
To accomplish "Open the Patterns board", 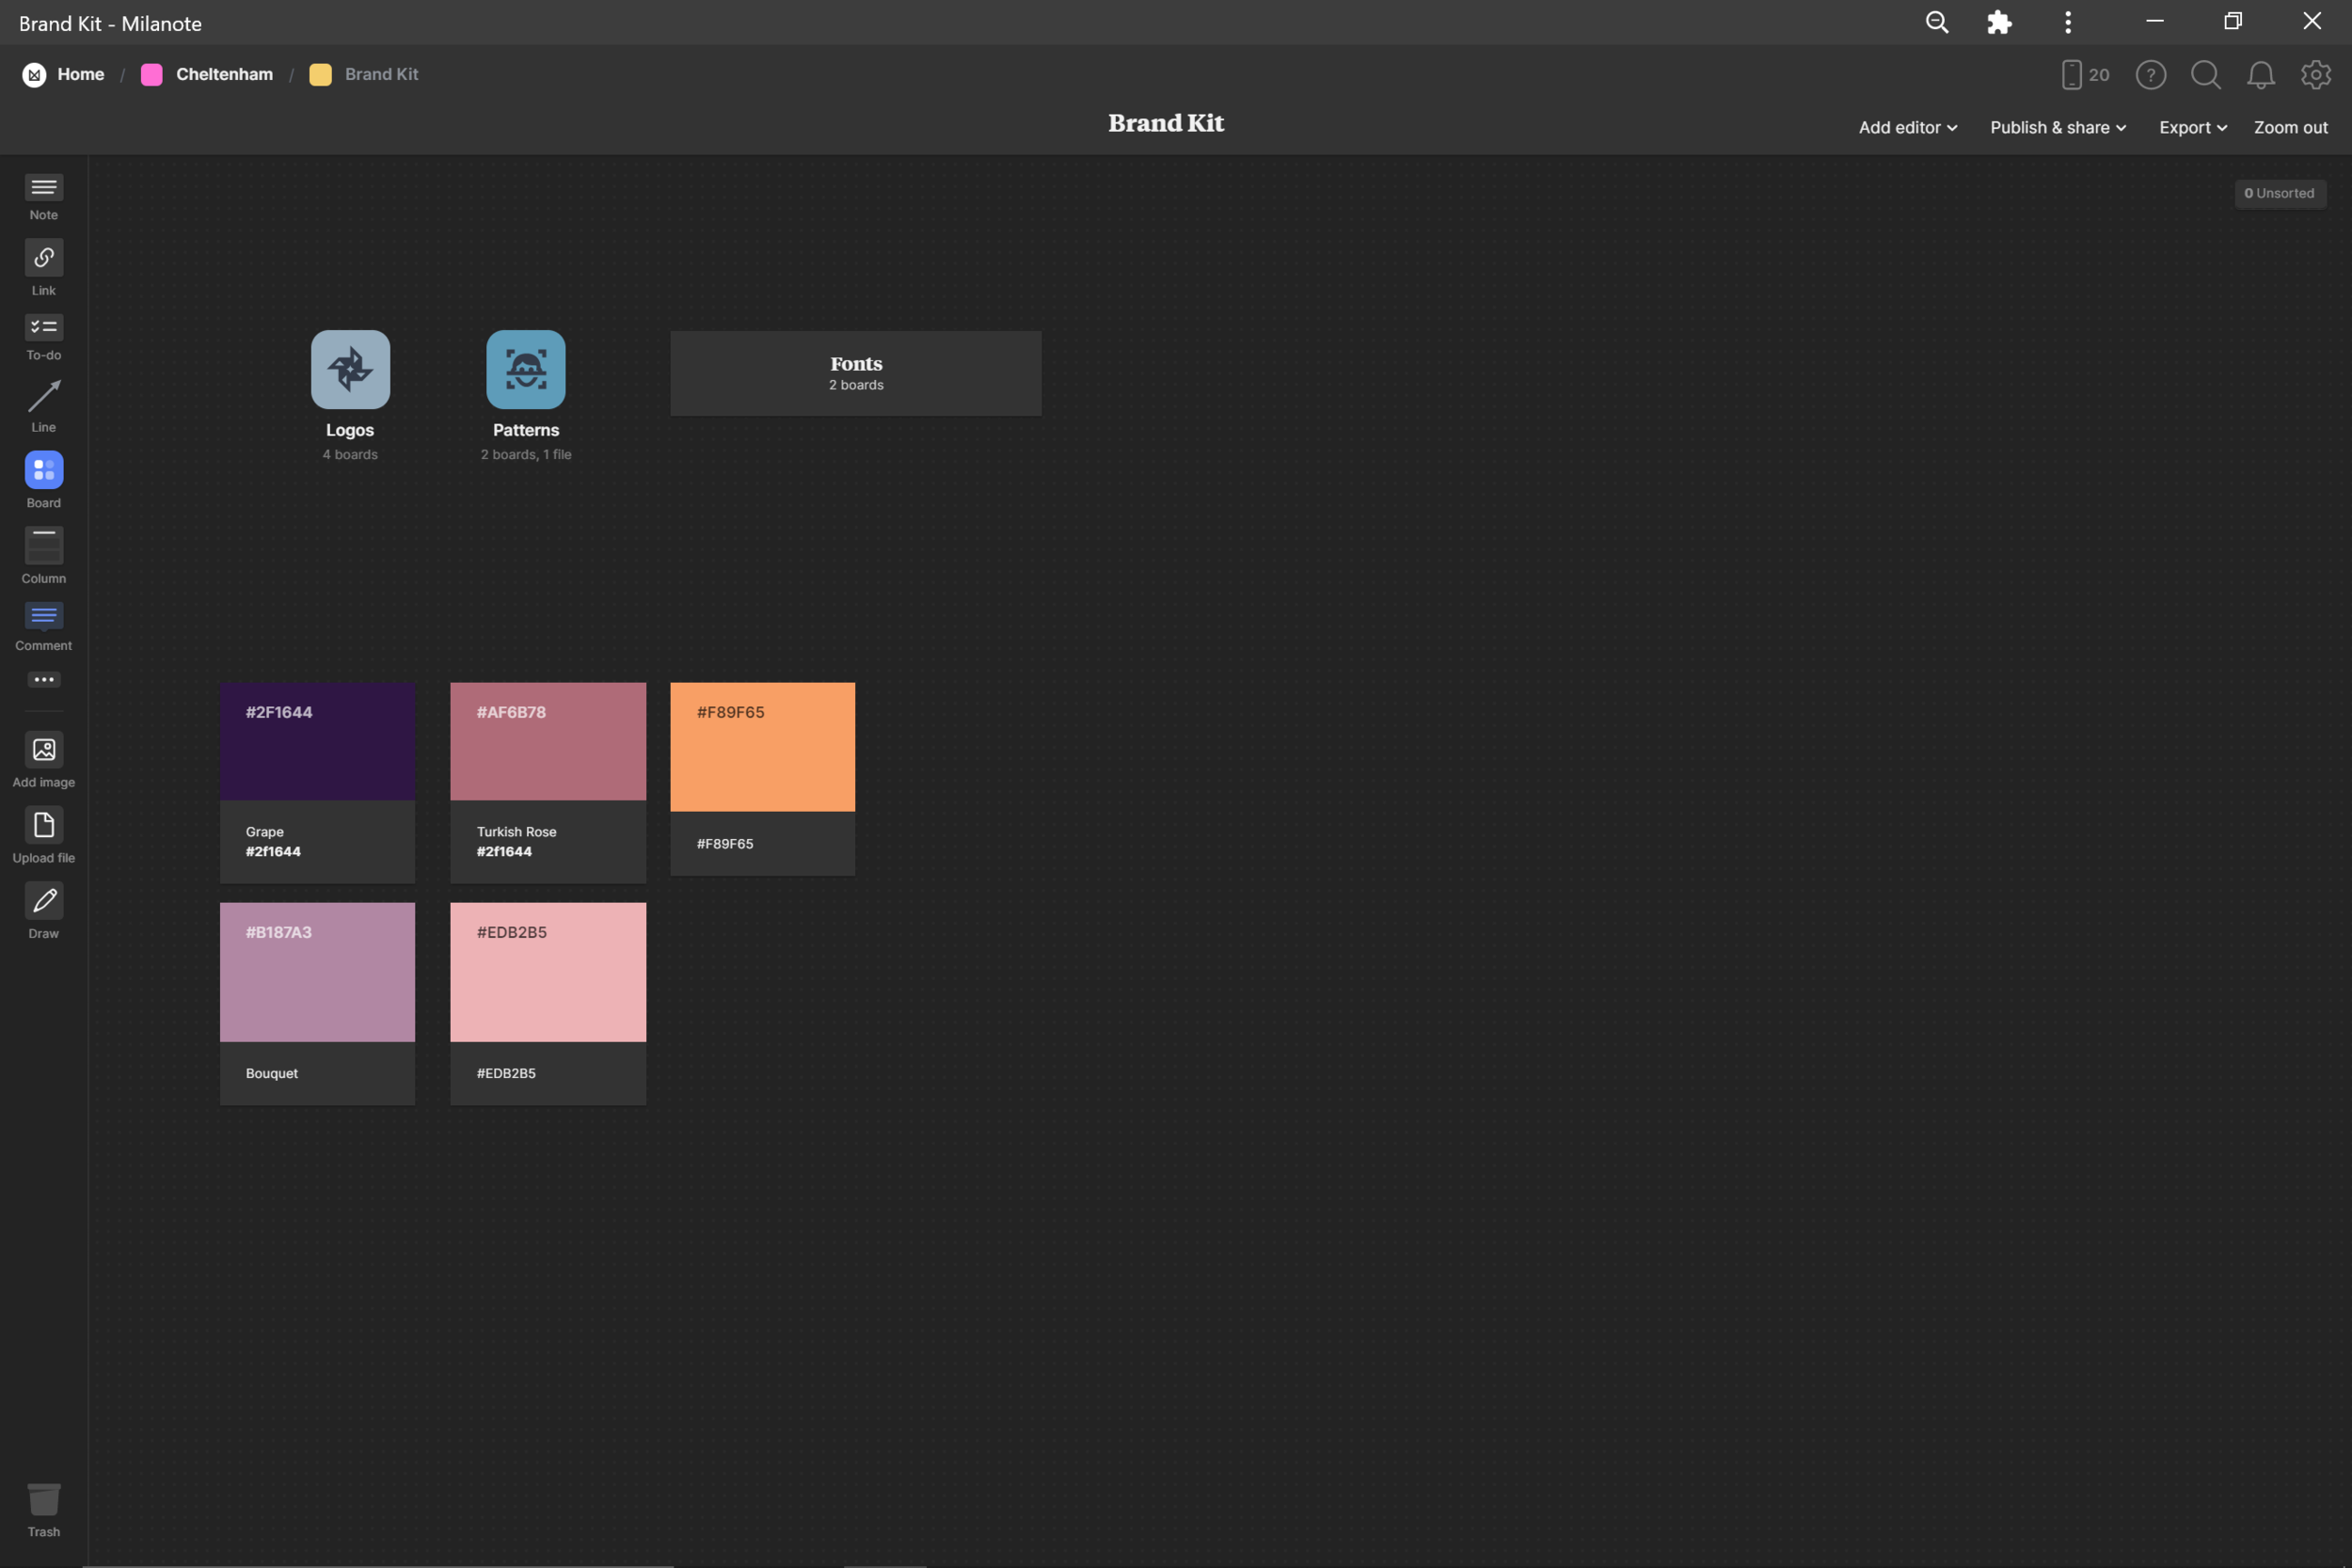I will point(525,370).
